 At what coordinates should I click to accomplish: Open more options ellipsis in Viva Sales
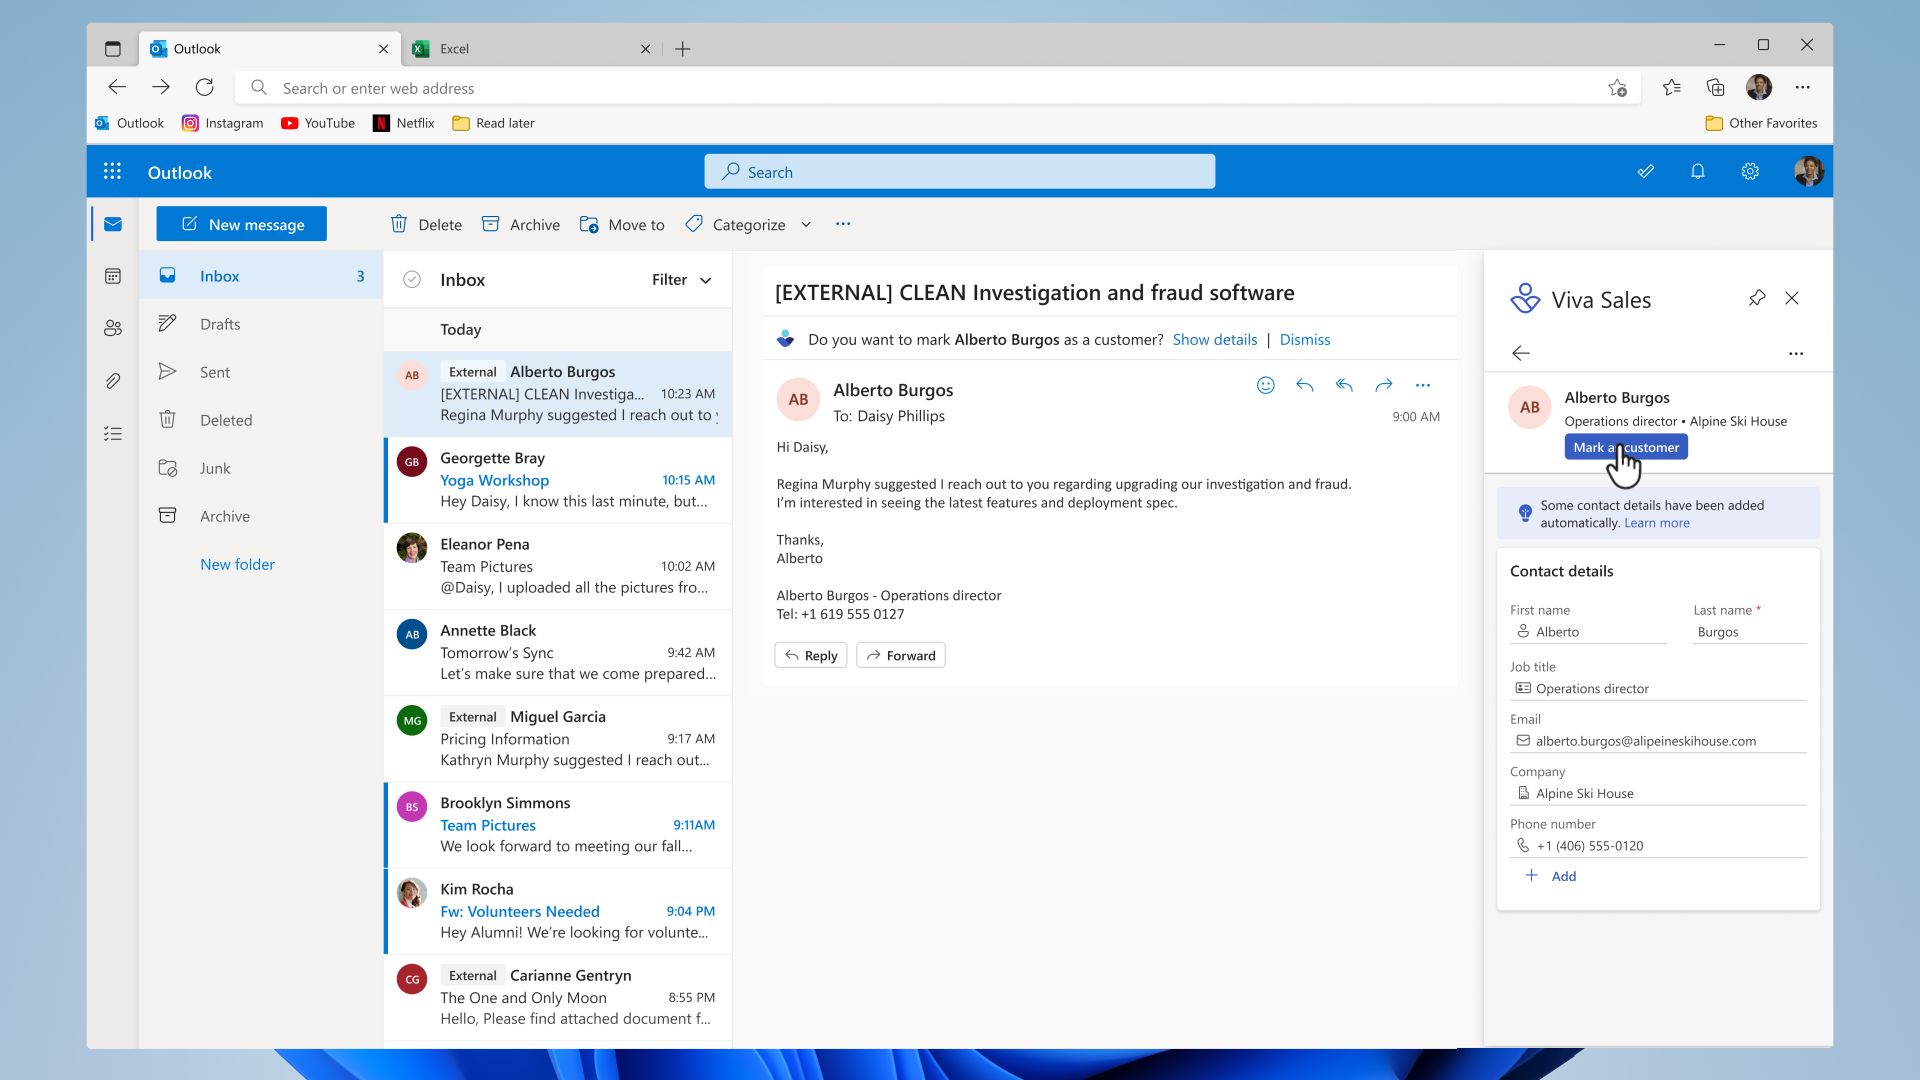[1796, 353]
